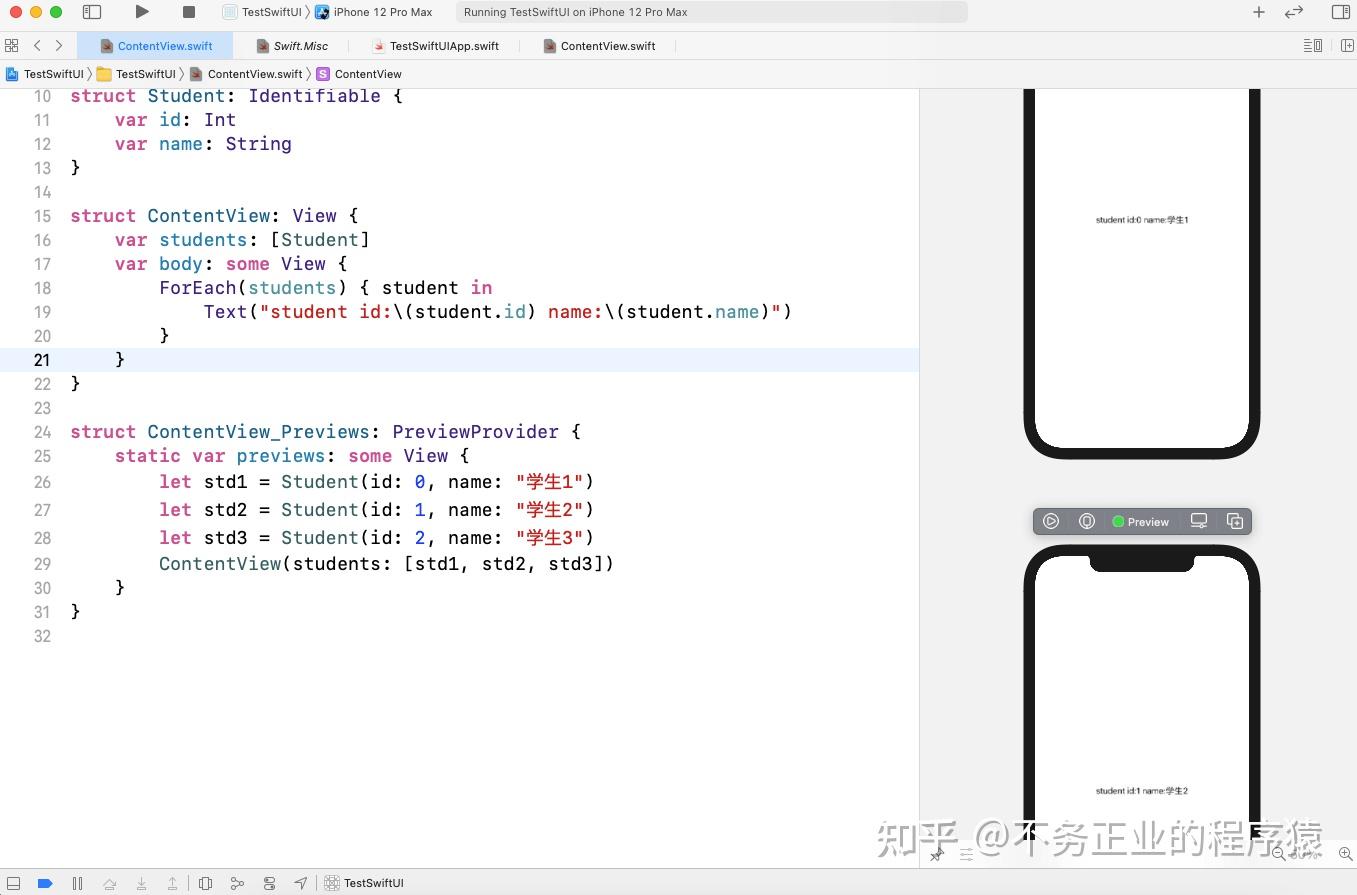
Task: Toggle breakpoints in the debug bar
Action: pos(45,883)
